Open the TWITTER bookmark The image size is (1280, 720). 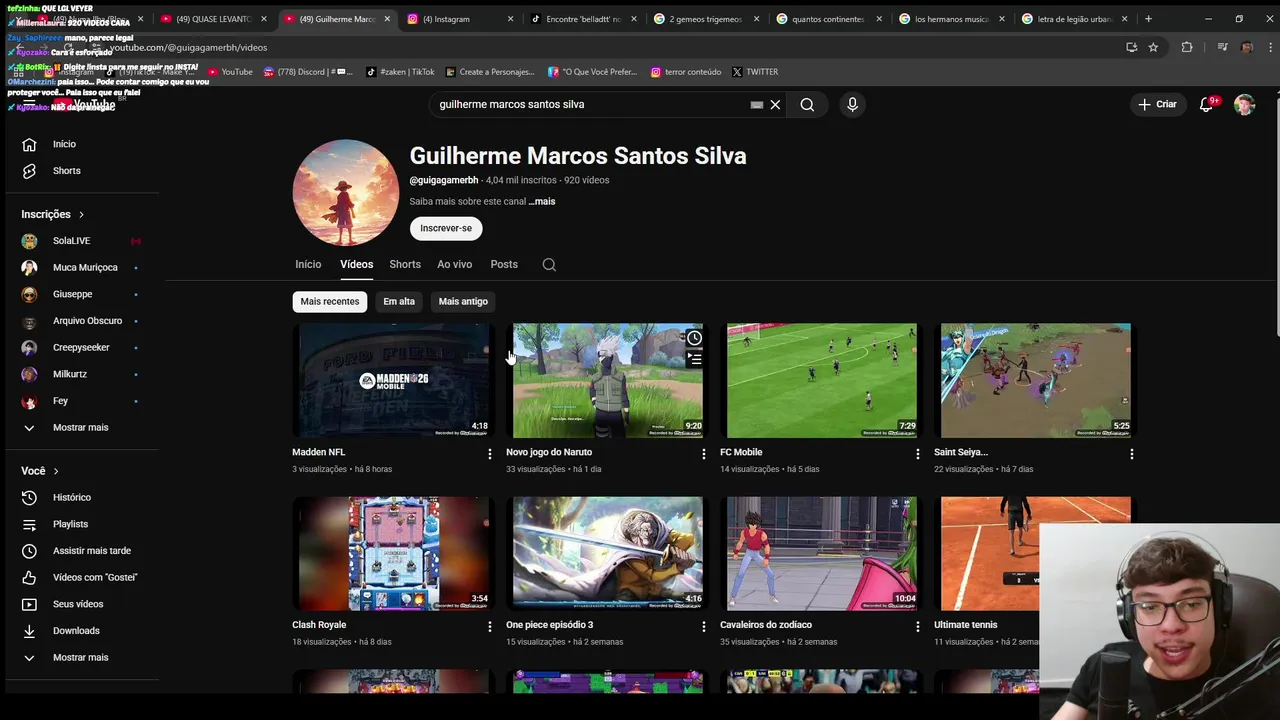click(x=755, y=72)
